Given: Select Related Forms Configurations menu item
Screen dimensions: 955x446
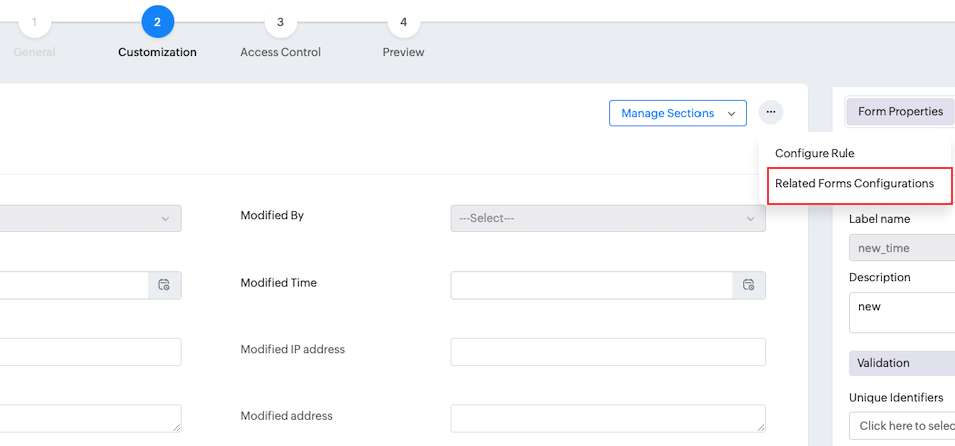Looking at the screenshot, I should [854, 184].
